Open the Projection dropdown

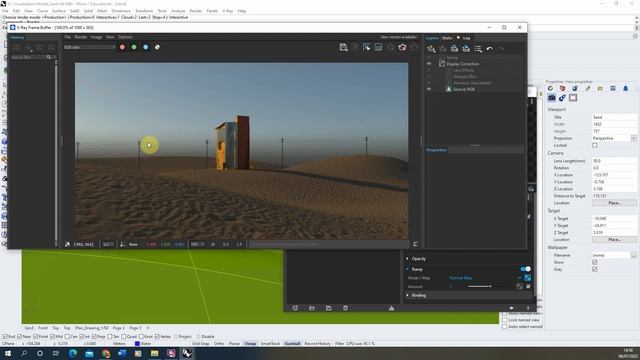pyautogui.click(x=633, y=138)
